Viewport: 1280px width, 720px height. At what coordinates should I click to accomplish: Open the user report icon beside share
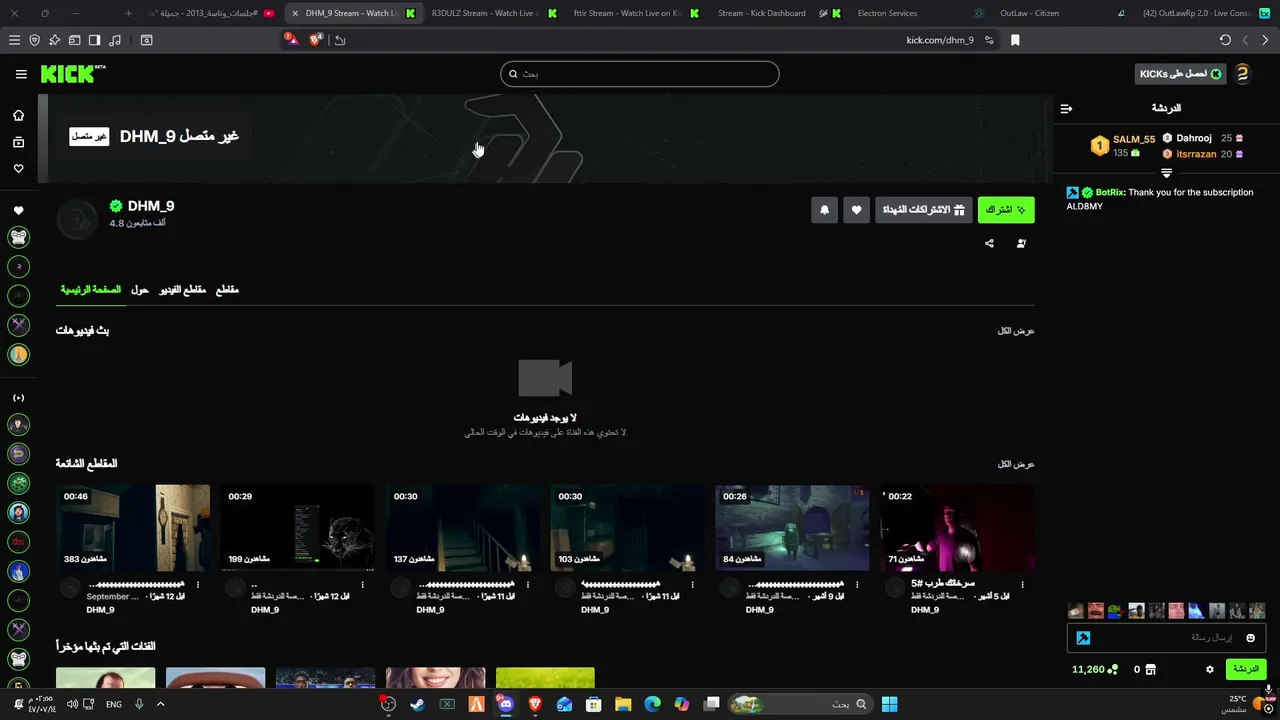coord(1021,243)
